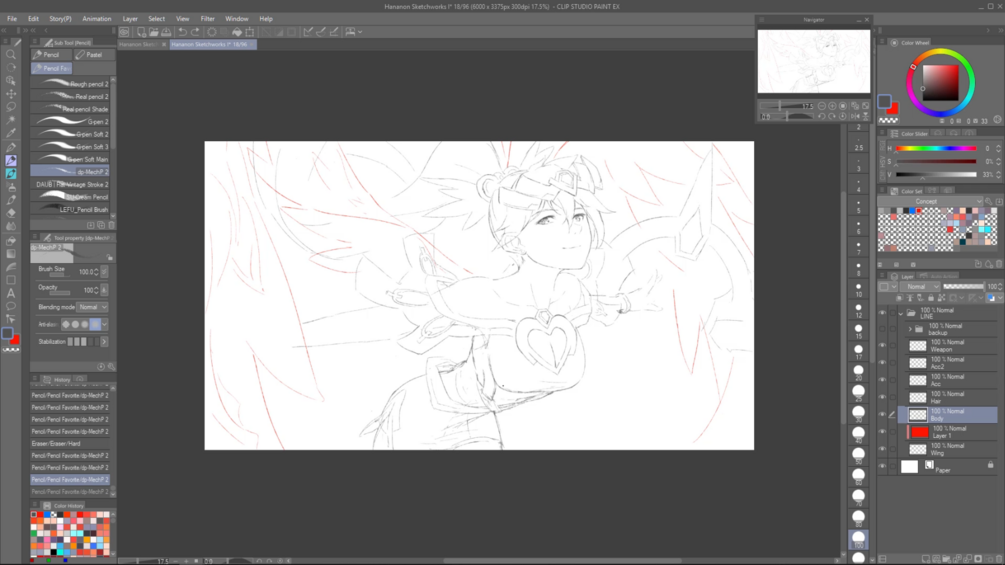Adjust the Value slider in Color Slider

pyautogui.click(x=936, y=174)
